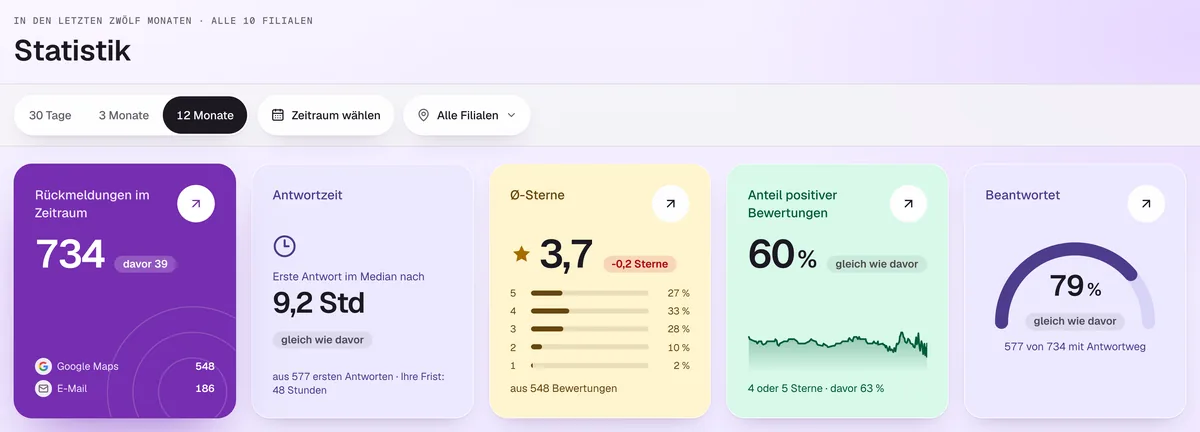Click the davor 39 badge

[146, 264]
